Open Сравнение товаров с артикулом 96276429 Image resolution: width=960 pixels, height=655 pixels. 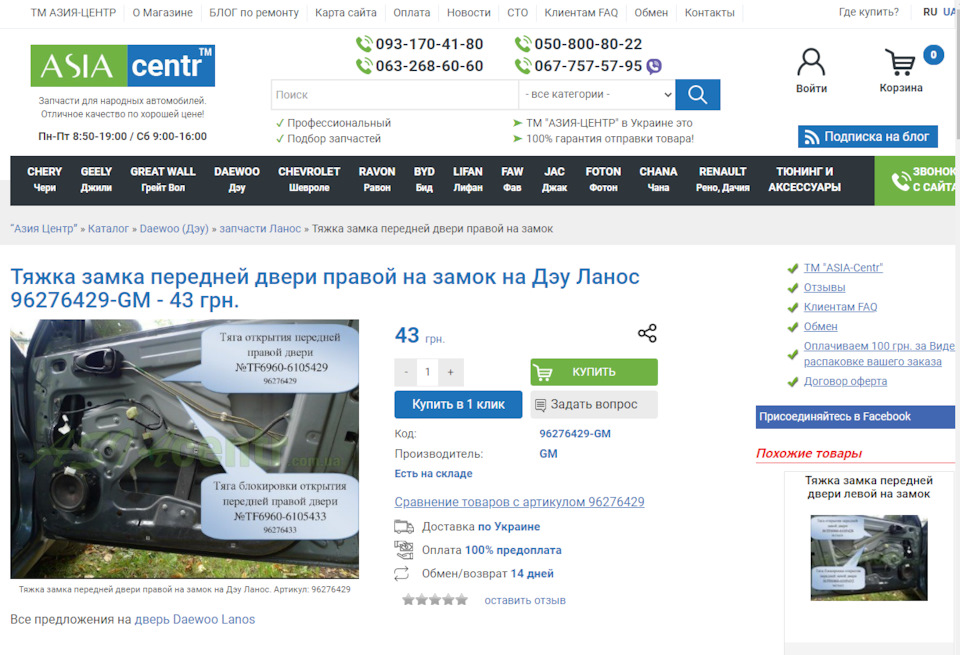[x=519, y=502]
